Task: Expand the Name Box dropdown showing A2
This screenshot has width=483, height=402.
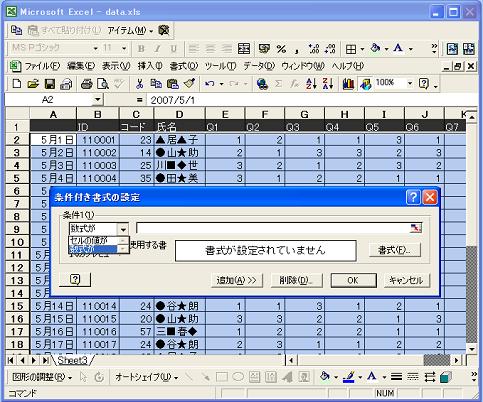Action: (x=97, y=100)
